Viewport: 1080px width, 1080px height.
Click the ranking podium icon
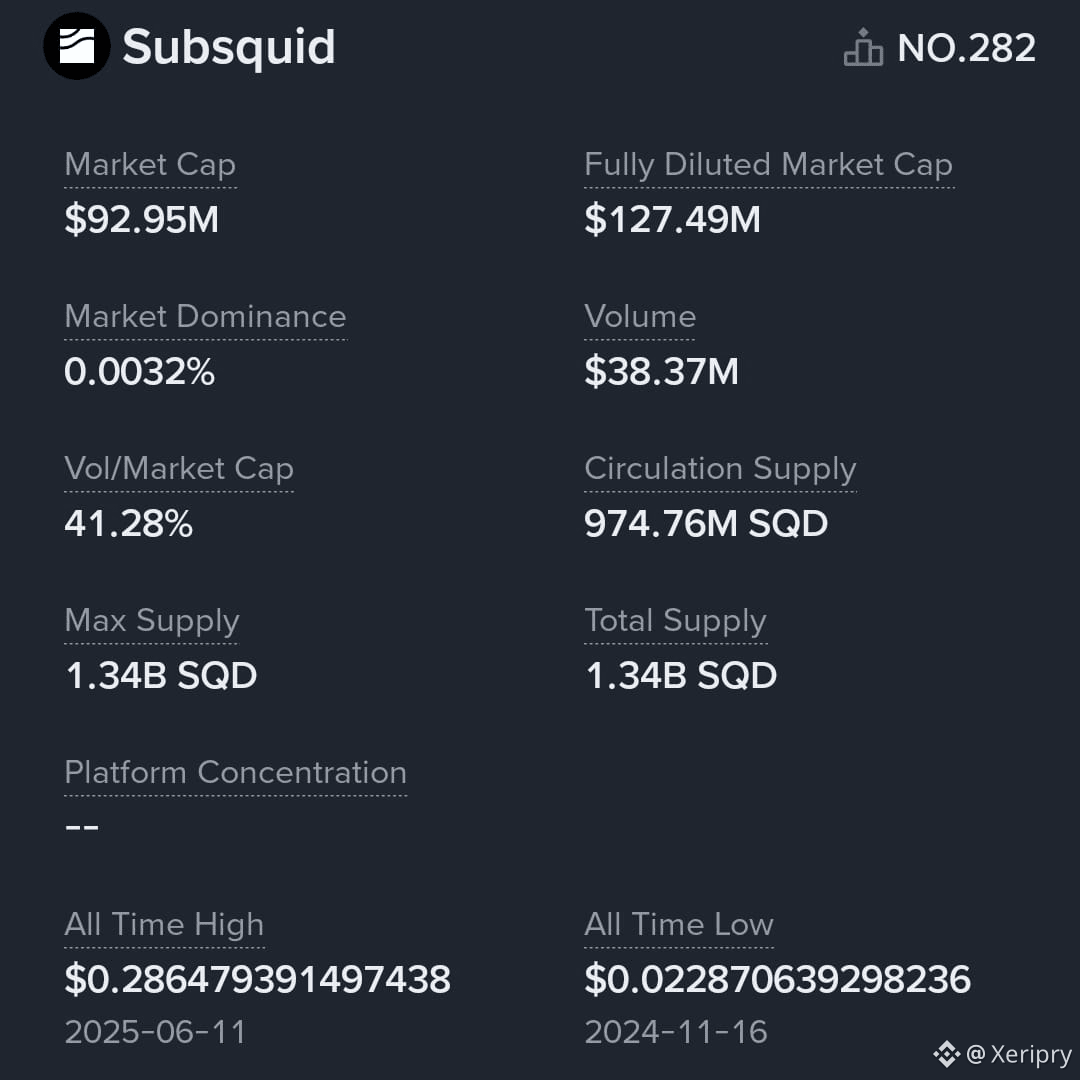point(863,47)
